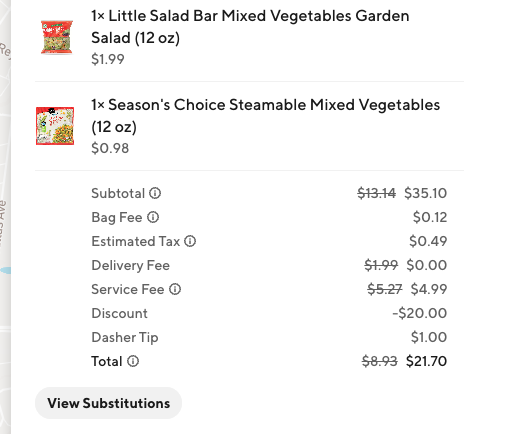The height and width of the screenshot is (434, 505).
Task: Click the Subtotal info icon
Action: (x=155, y=193)
